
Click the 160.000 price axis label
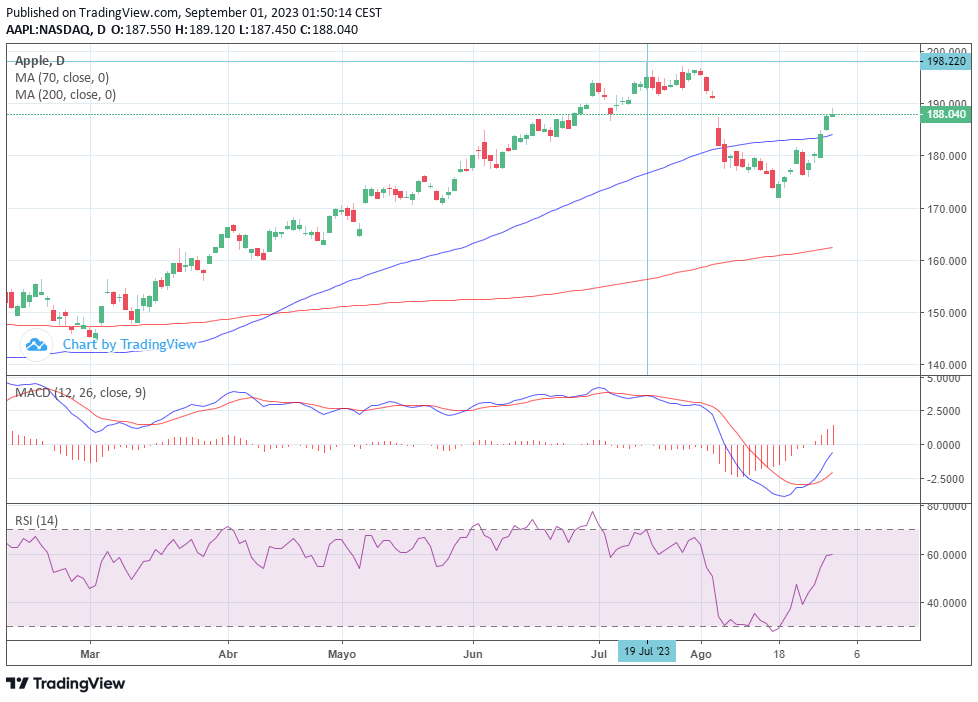coord(947,261)
